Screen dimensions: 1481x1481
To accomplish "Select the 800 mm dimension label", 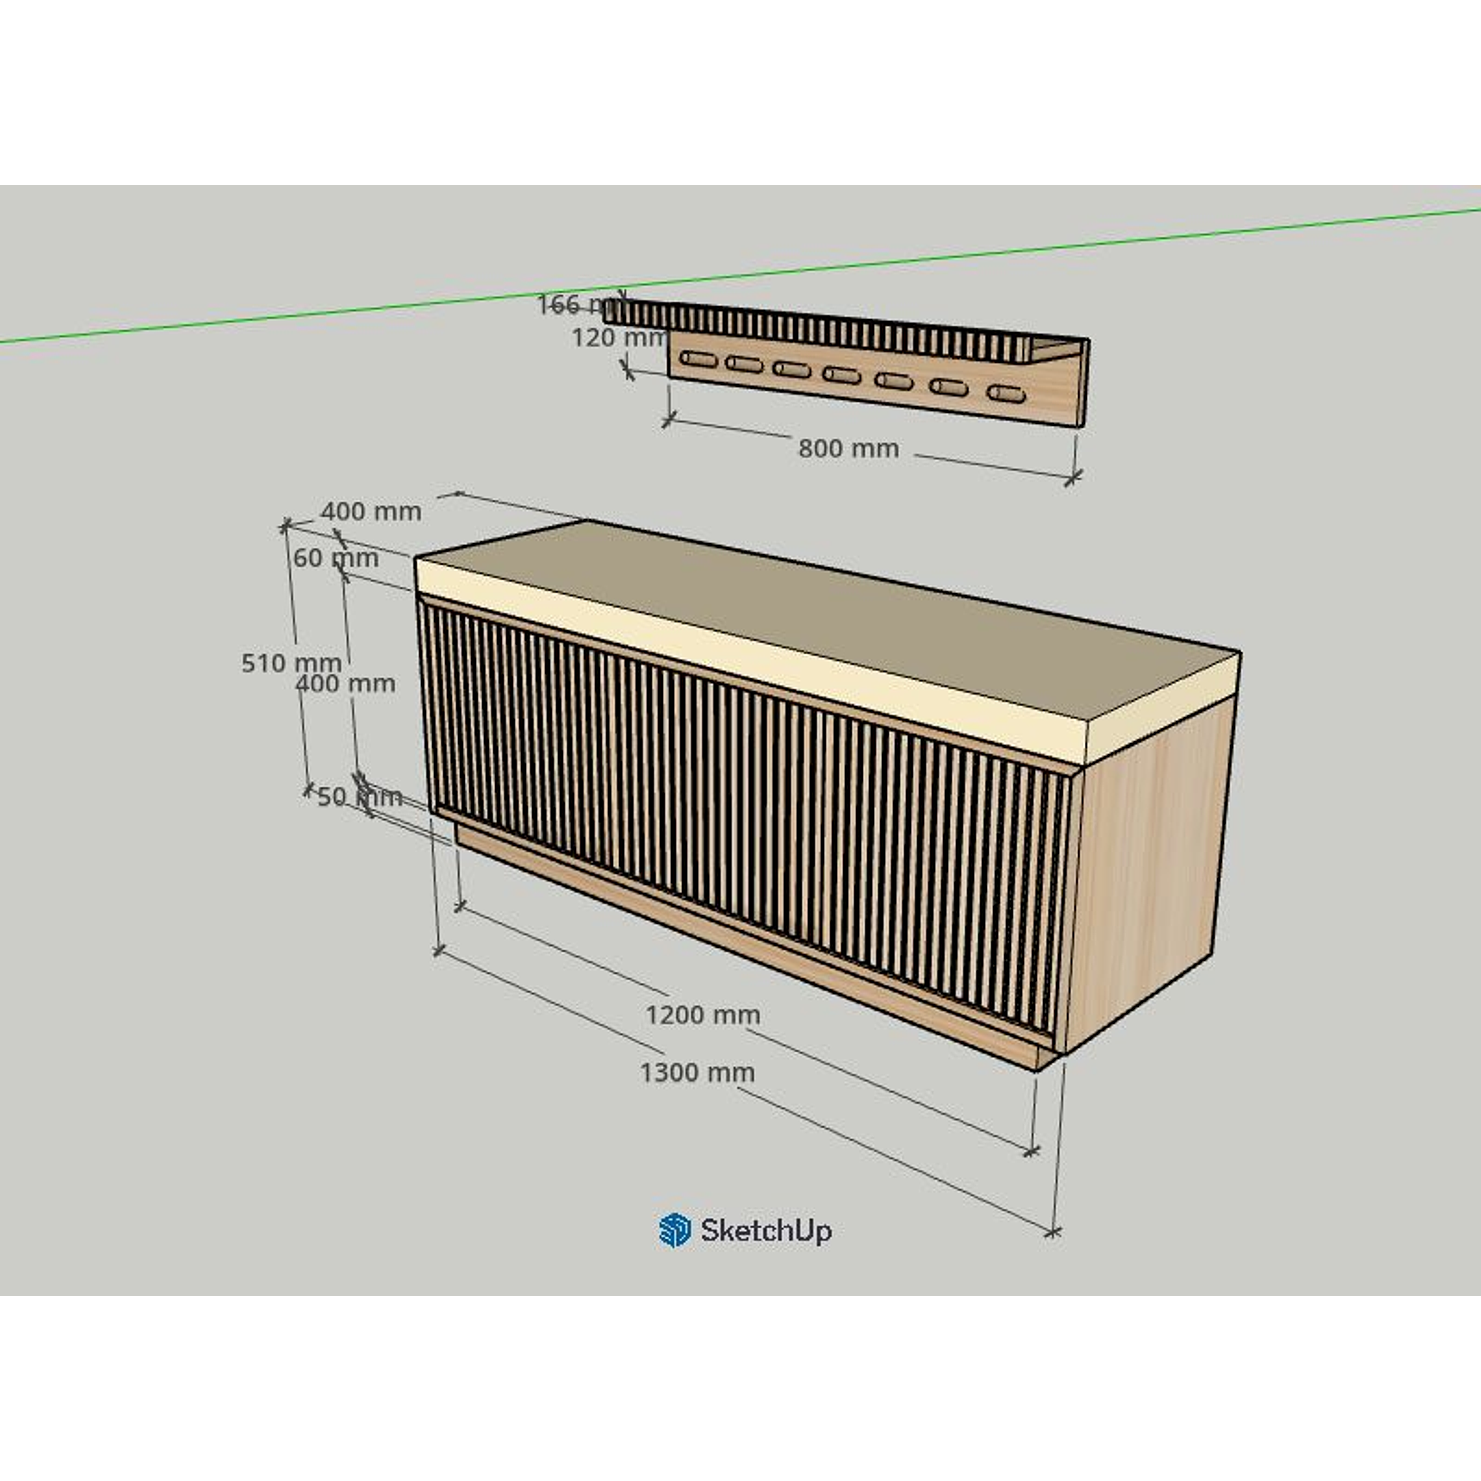I will [x=848, y=449].
